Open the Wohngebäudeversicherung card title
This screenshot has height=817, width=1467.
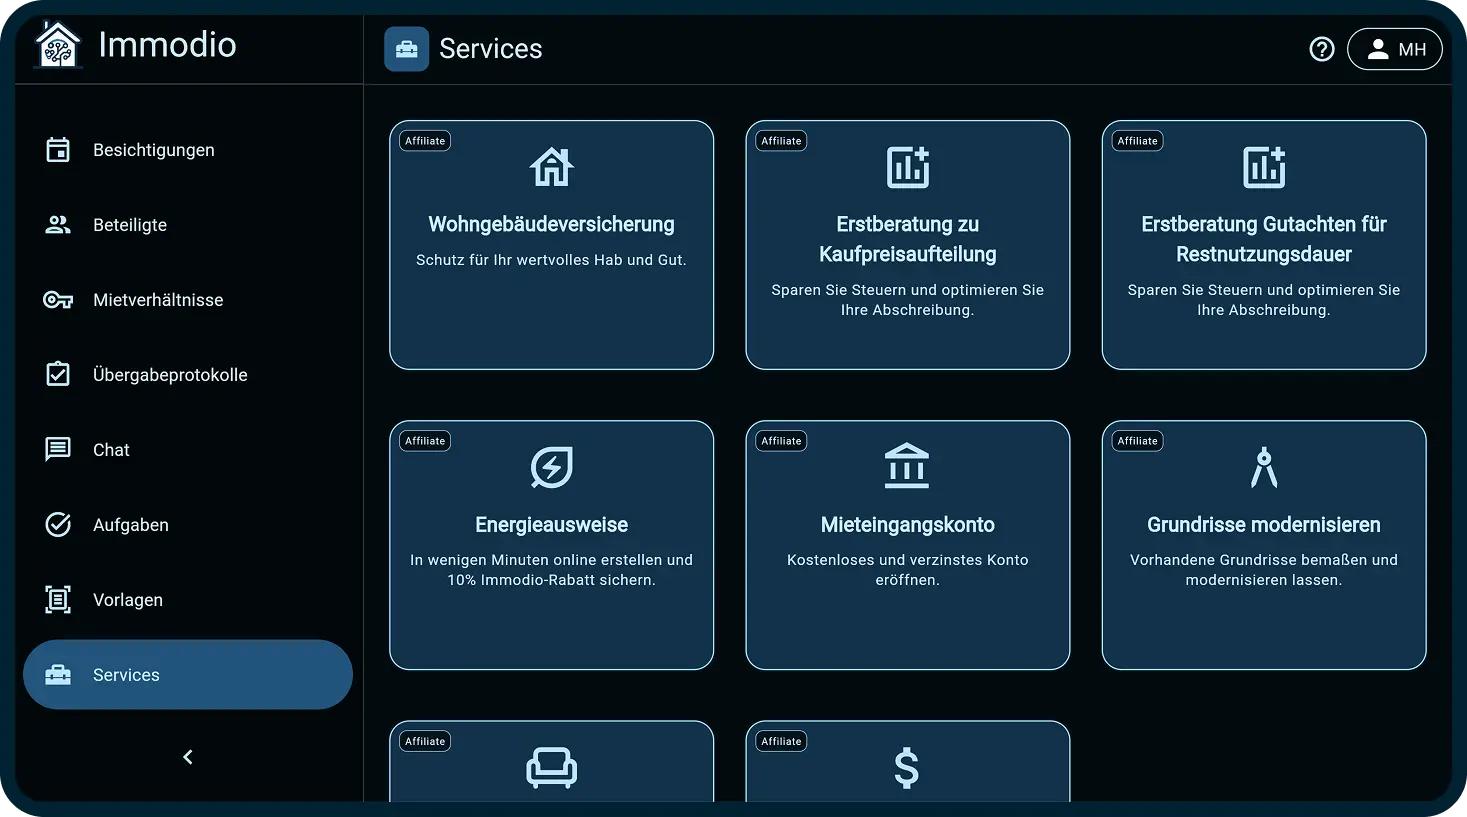click(x=552, y=224)
